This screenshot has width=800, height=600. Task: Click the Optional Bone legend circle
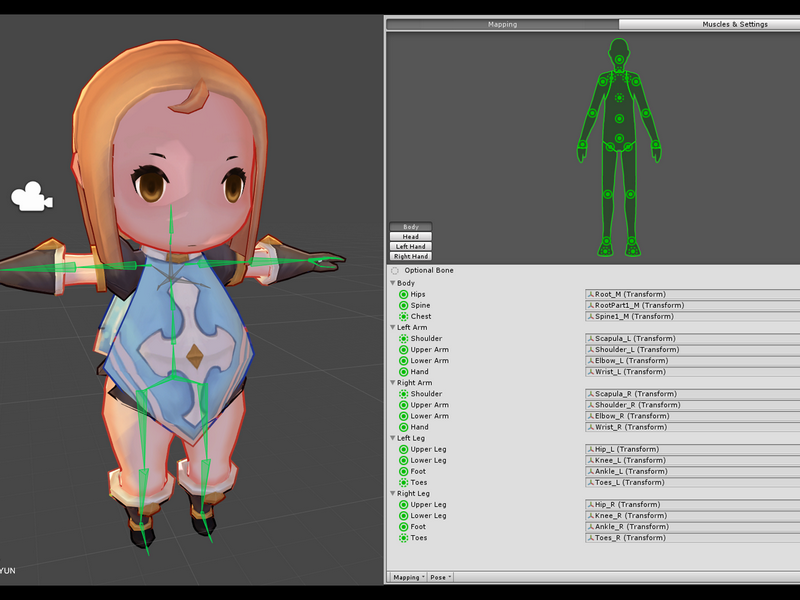pyautogui.click(x=394, y=271)
